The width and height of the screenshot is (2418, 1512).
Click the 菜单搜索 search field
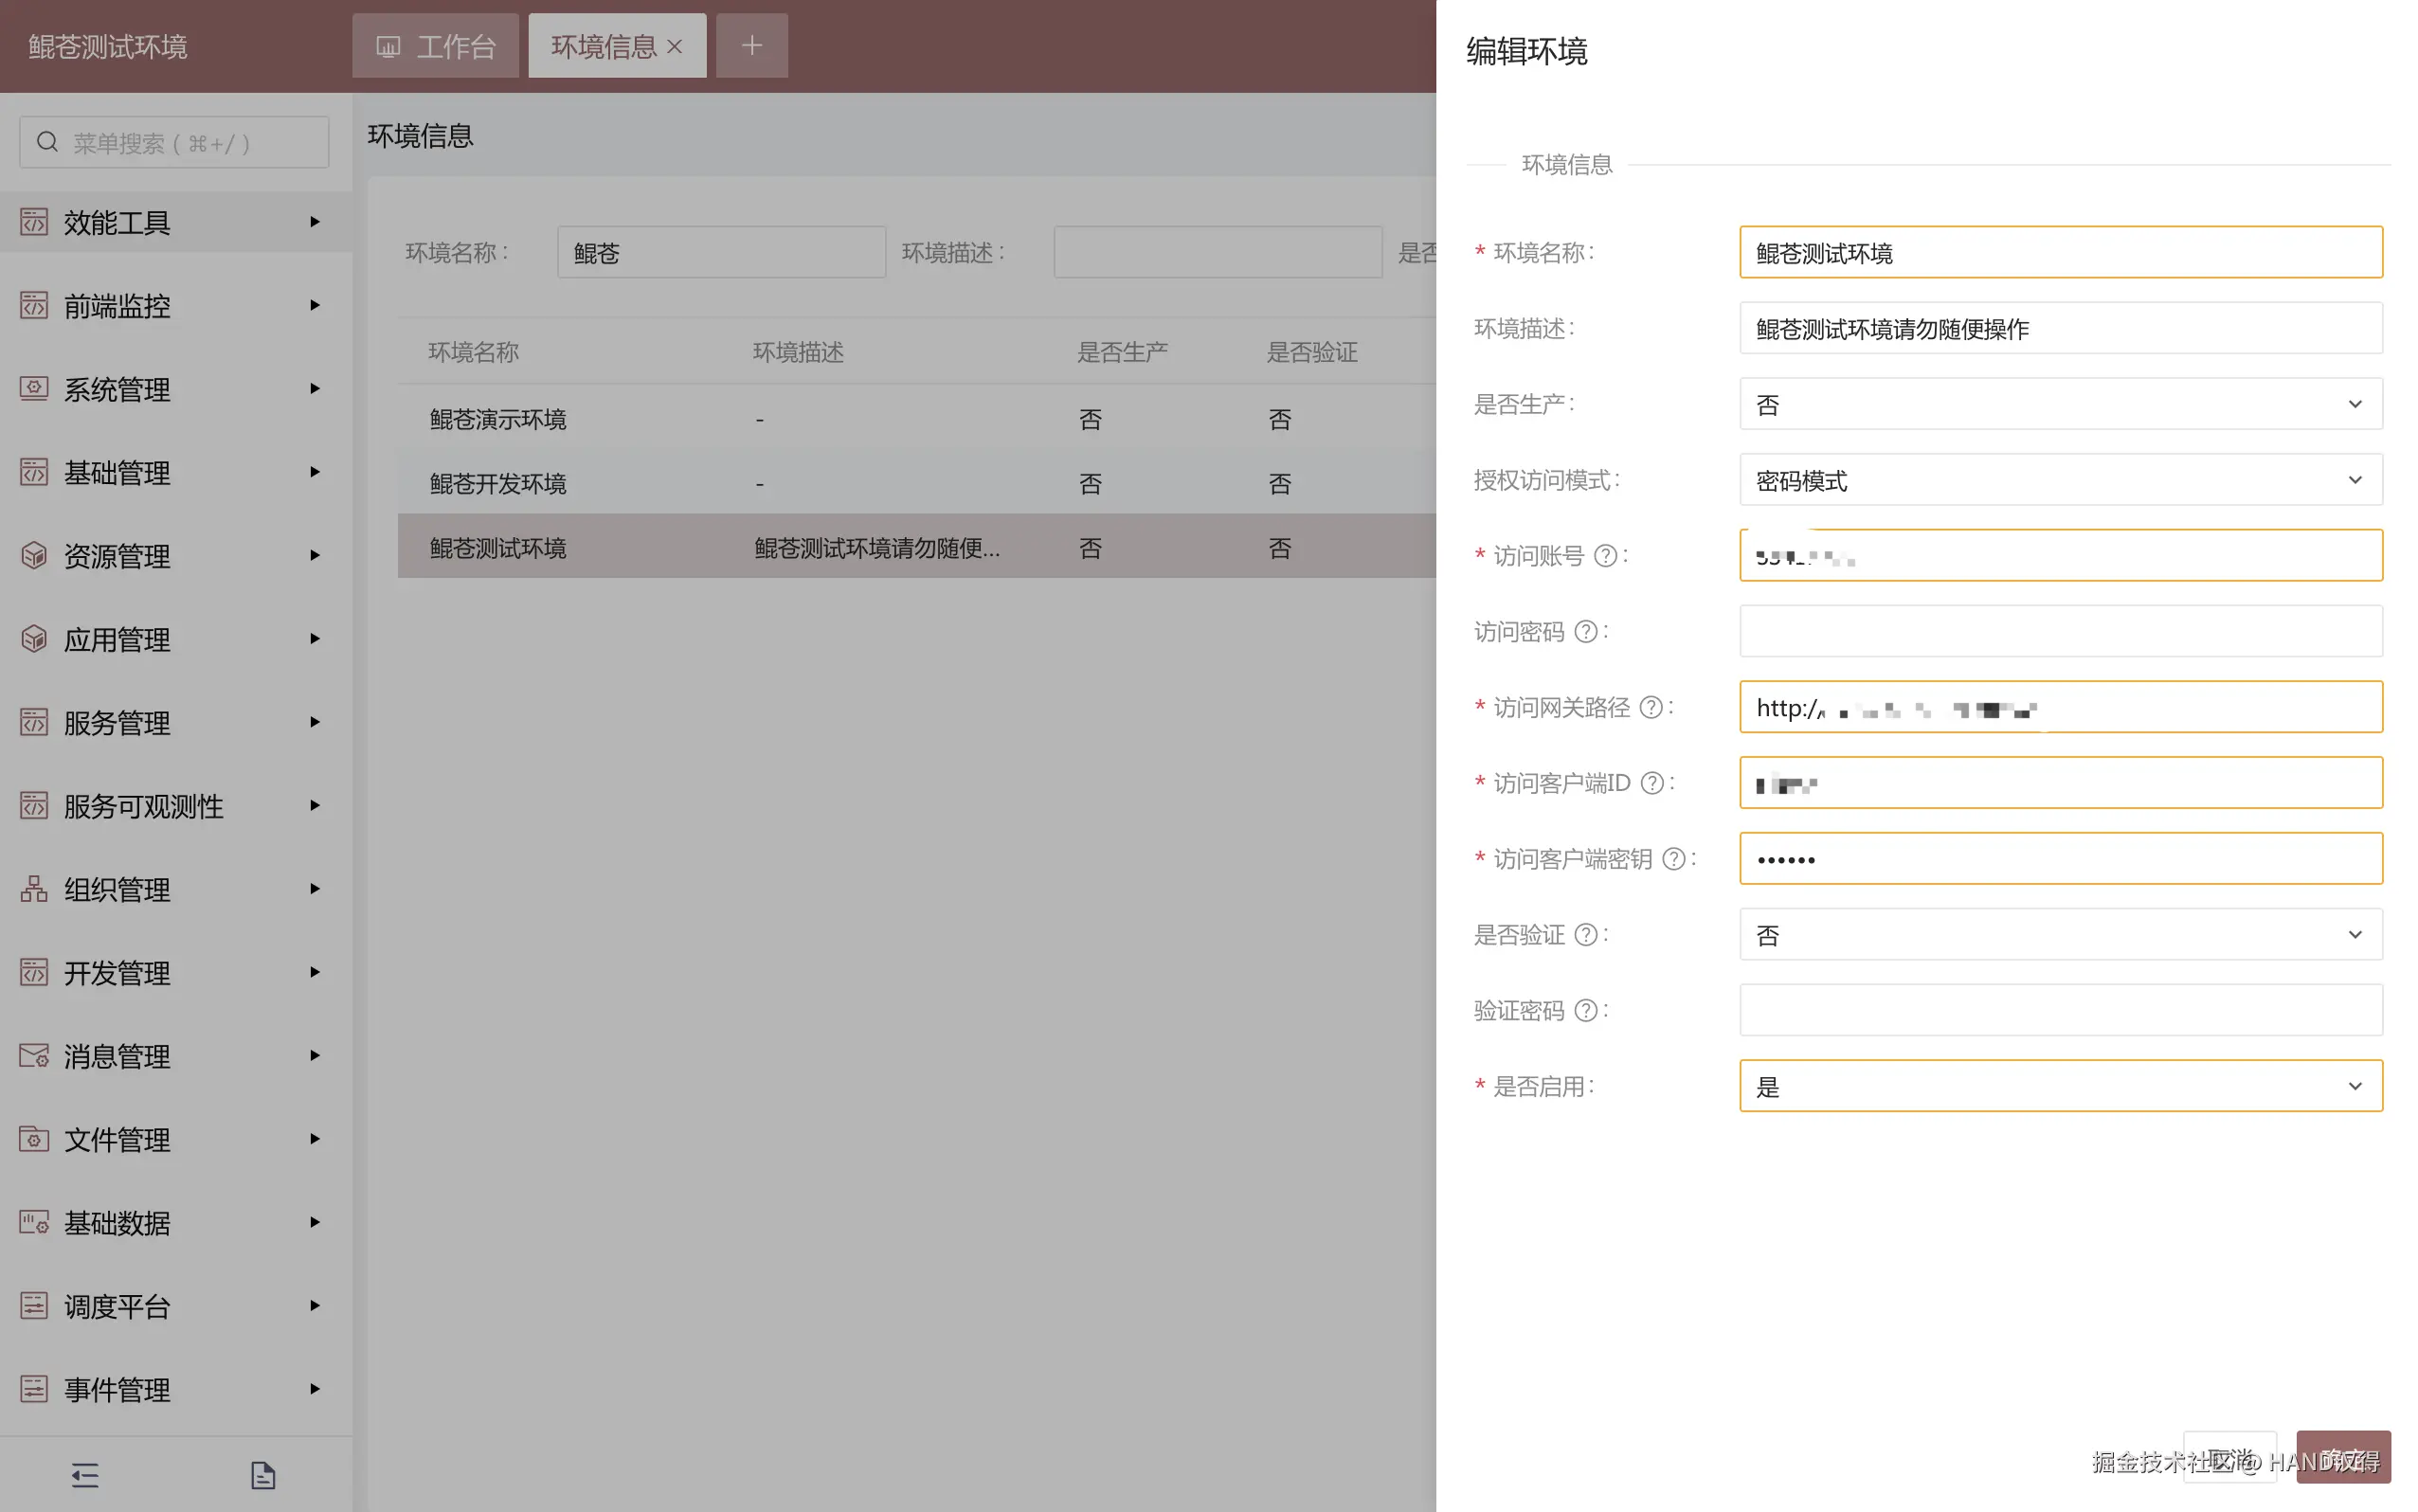click(175, 143)
